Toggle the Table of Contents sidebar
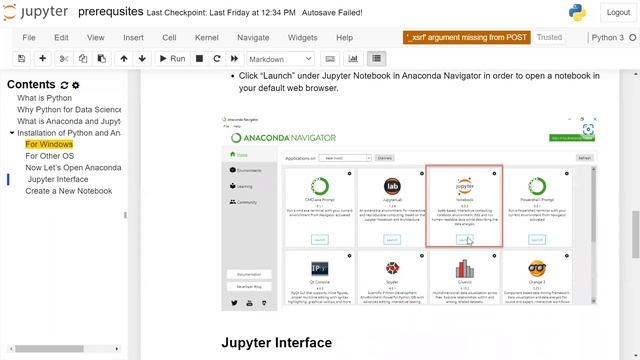Image resolution: width=640 pixels, height=360 pixels. pyautogui.click(x=376, y=59)
